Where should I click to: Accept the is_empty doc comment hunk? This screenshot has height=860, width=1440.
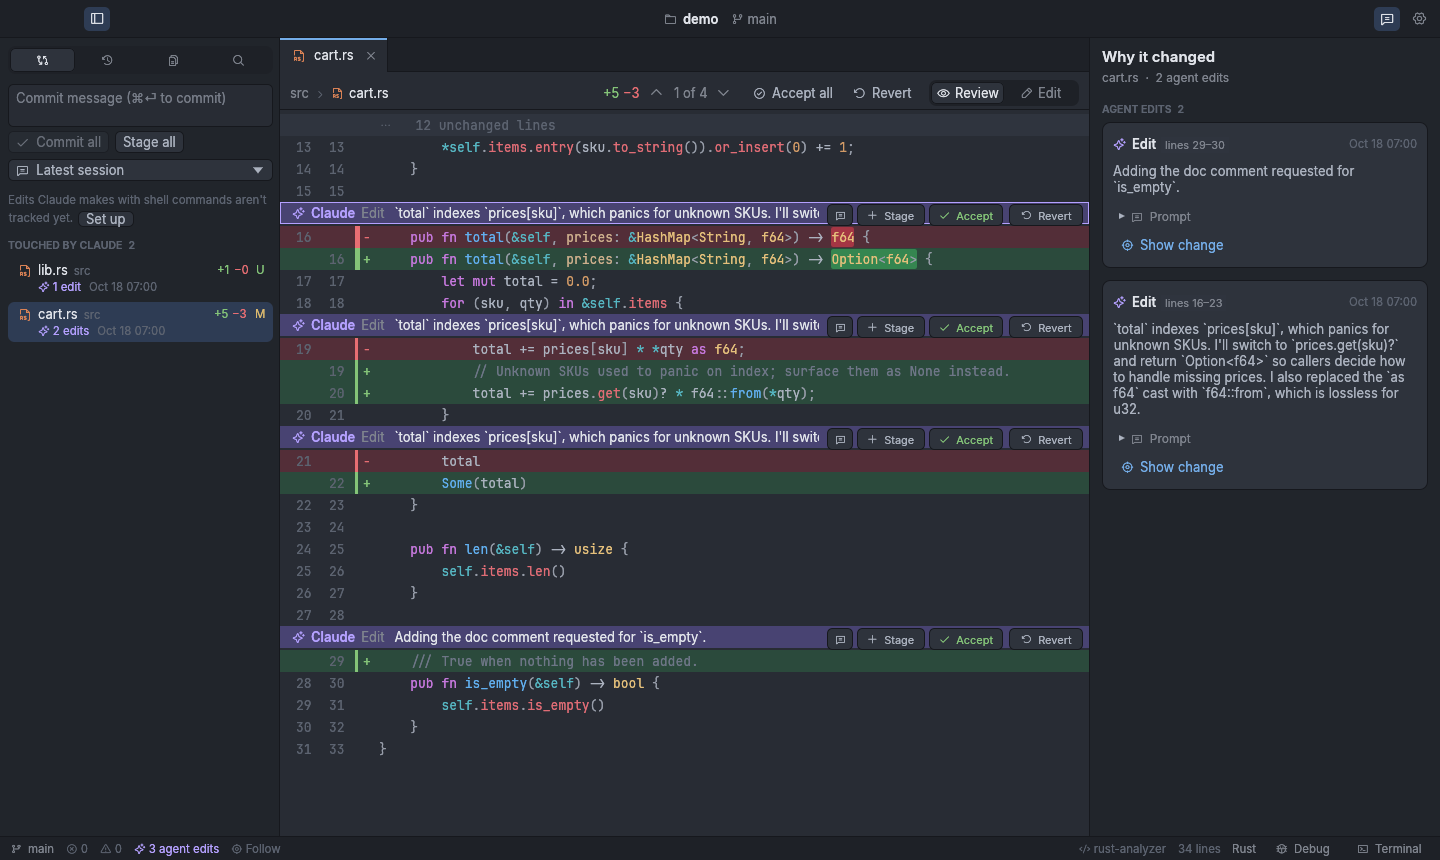tap(966, 640)
